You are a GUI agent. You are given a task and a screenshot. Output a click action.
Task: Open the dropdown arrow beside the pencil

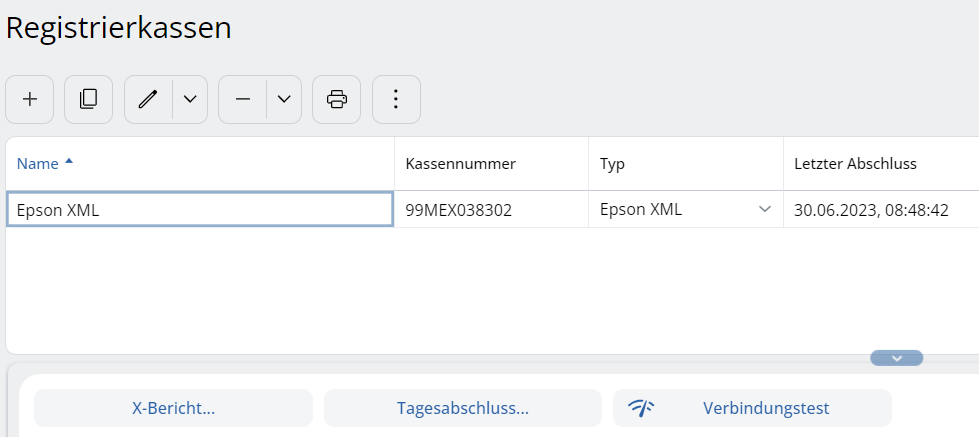coord(190,99)
